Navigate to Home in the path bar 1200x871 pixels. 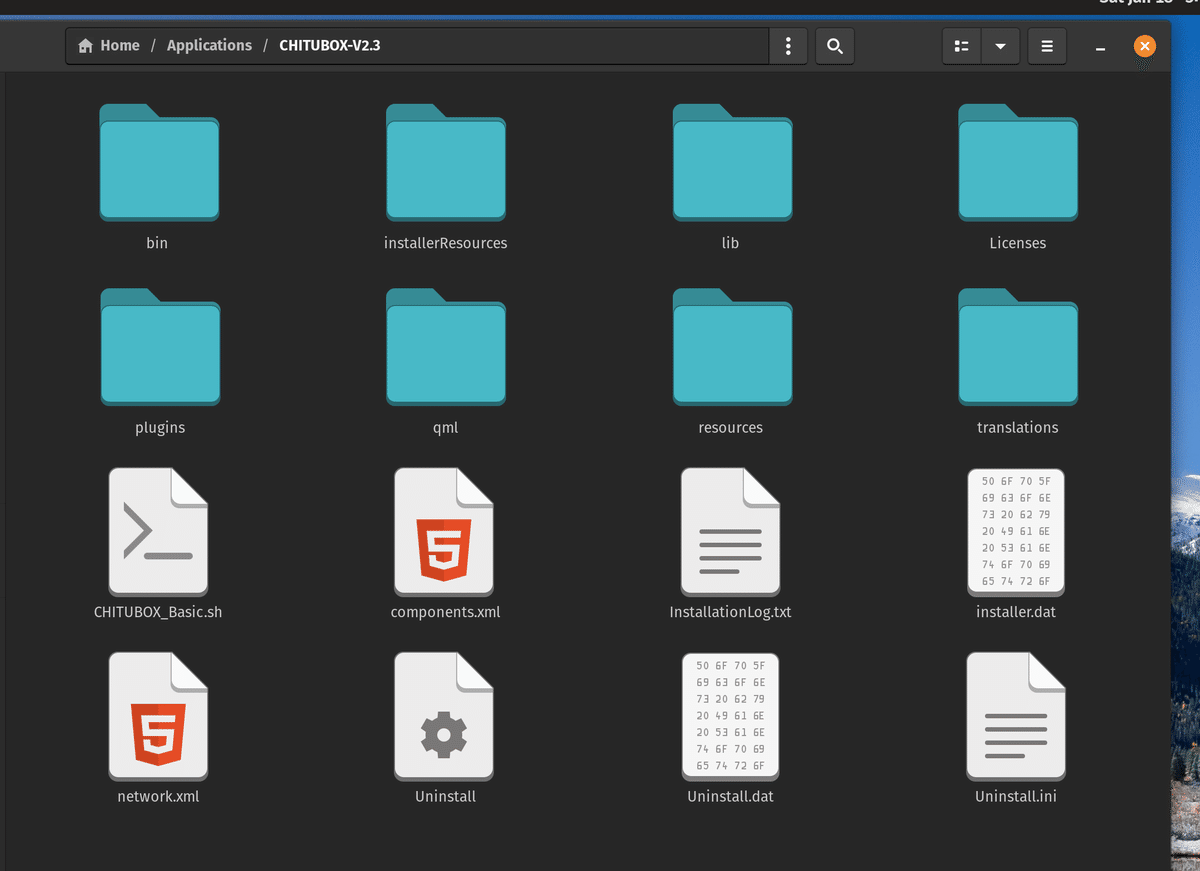[x=120, y=46]
